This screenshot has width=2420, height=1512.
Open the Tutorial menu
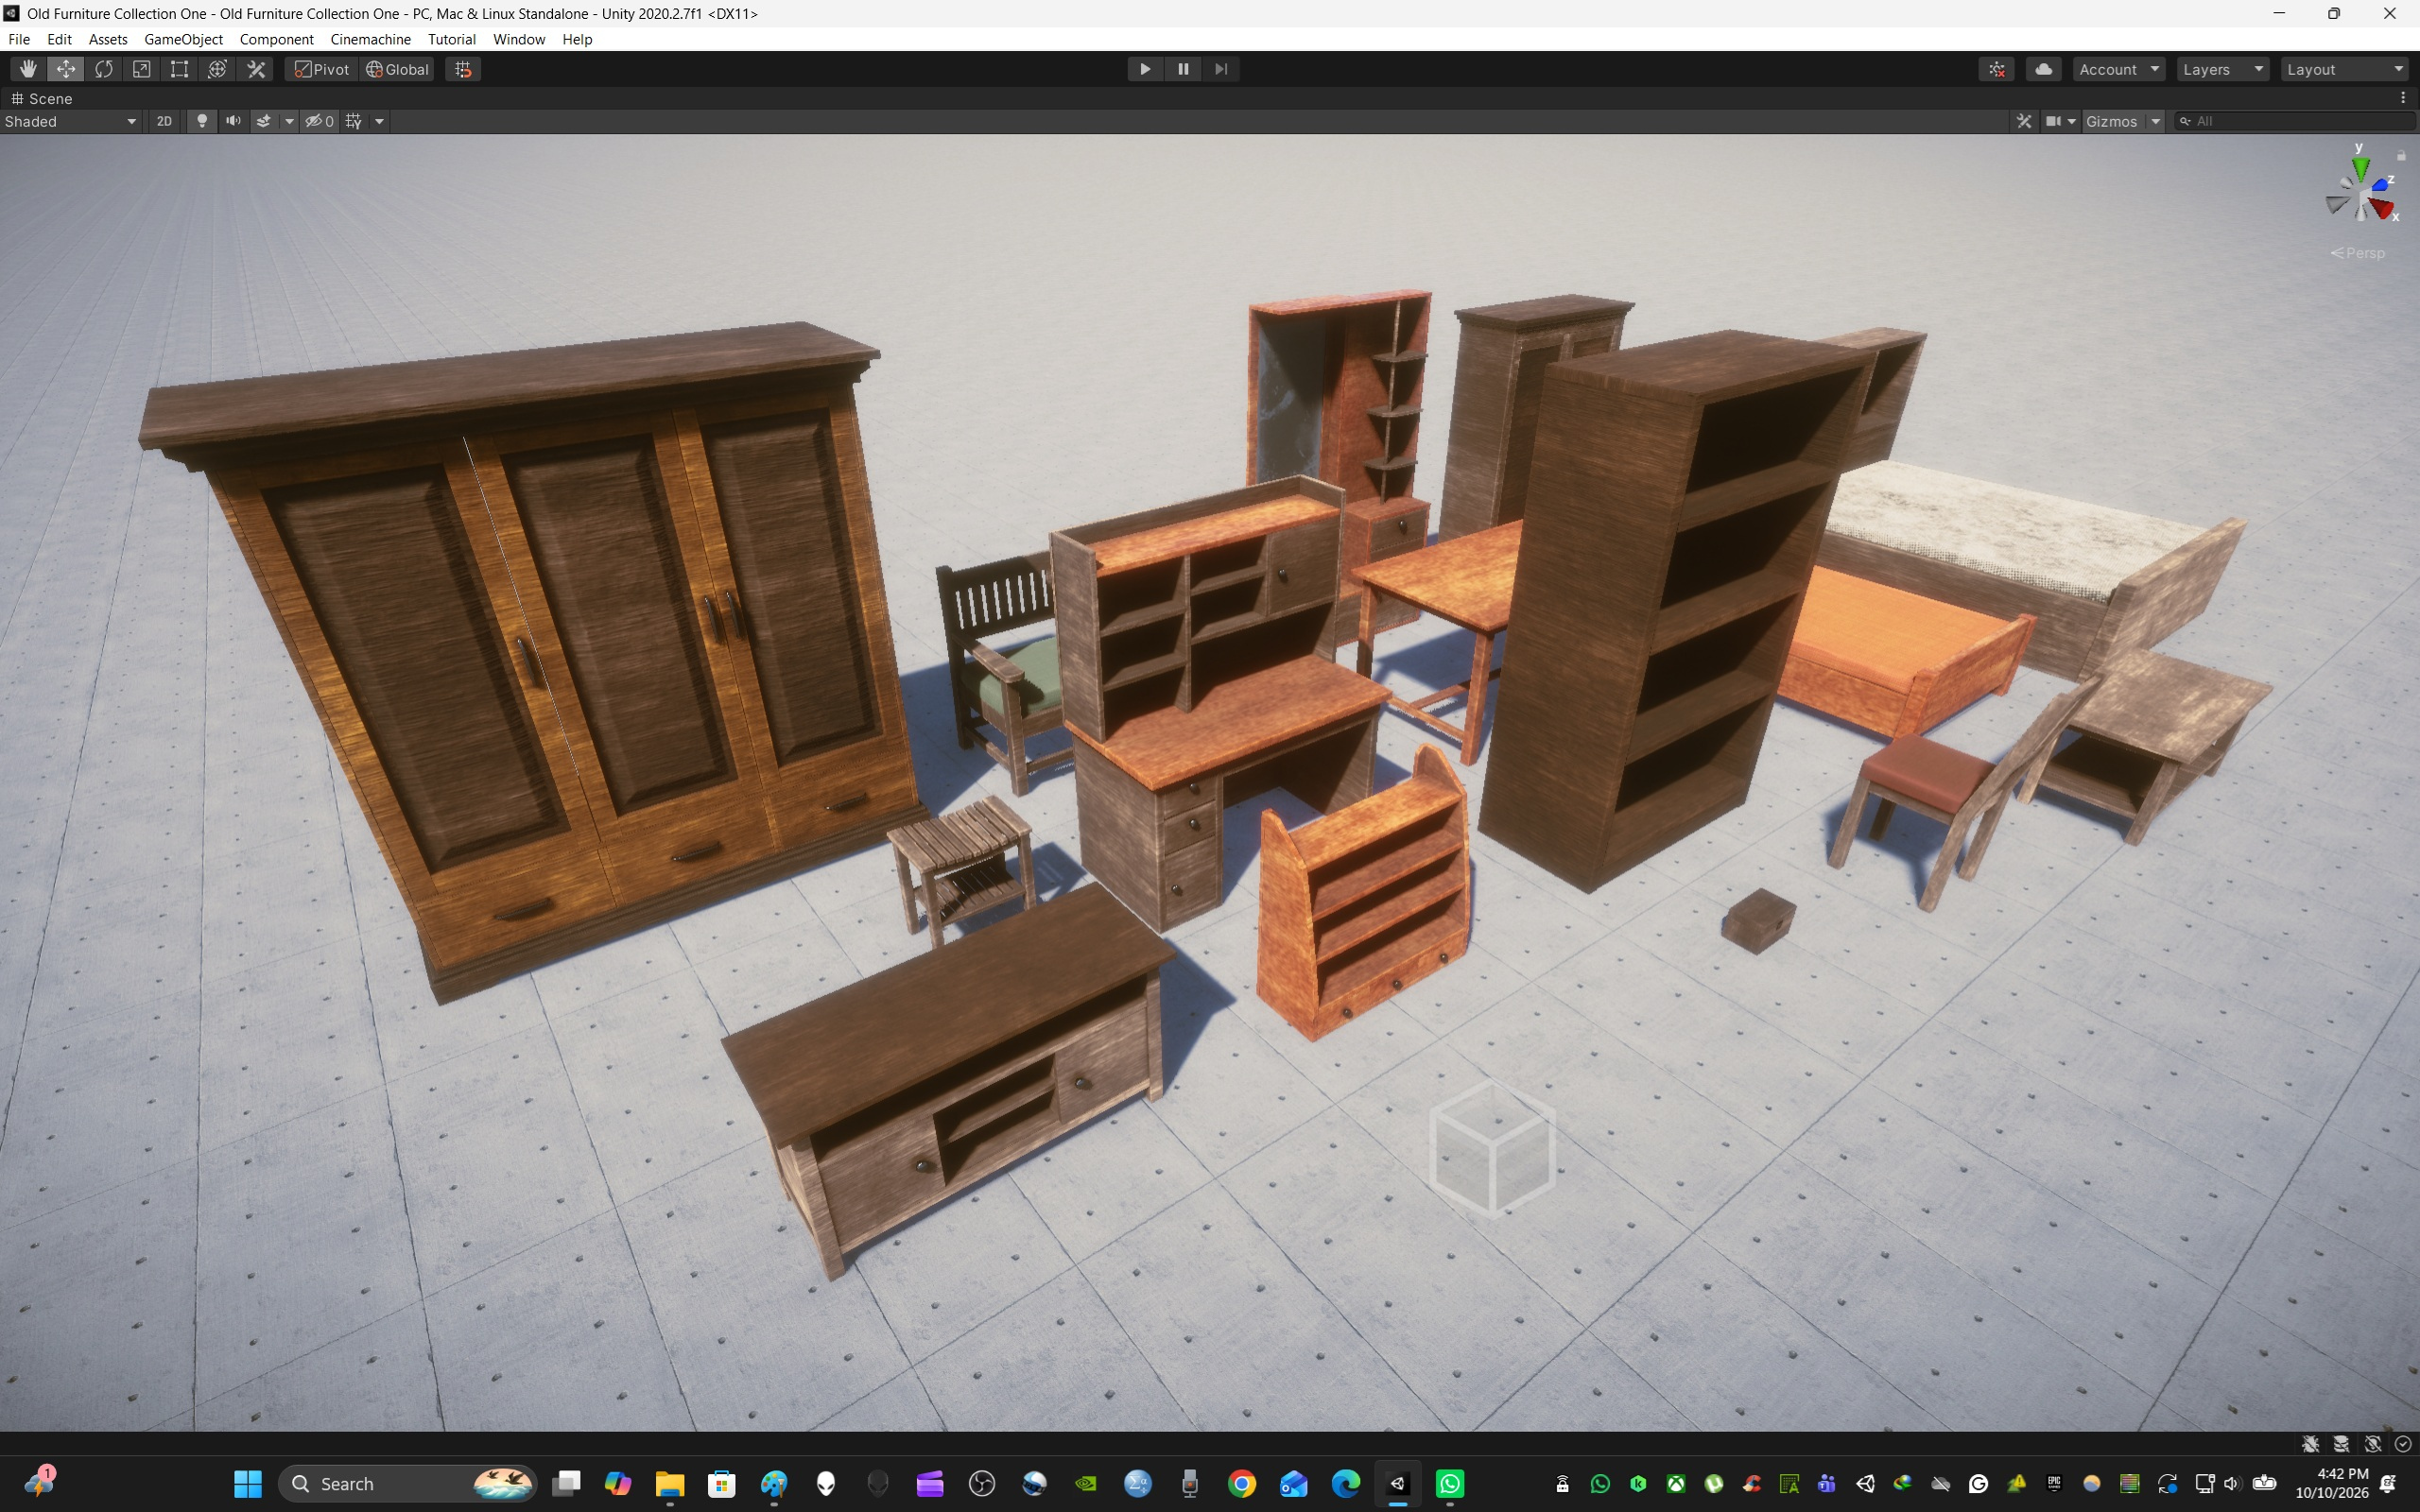[x=452, y=39]
